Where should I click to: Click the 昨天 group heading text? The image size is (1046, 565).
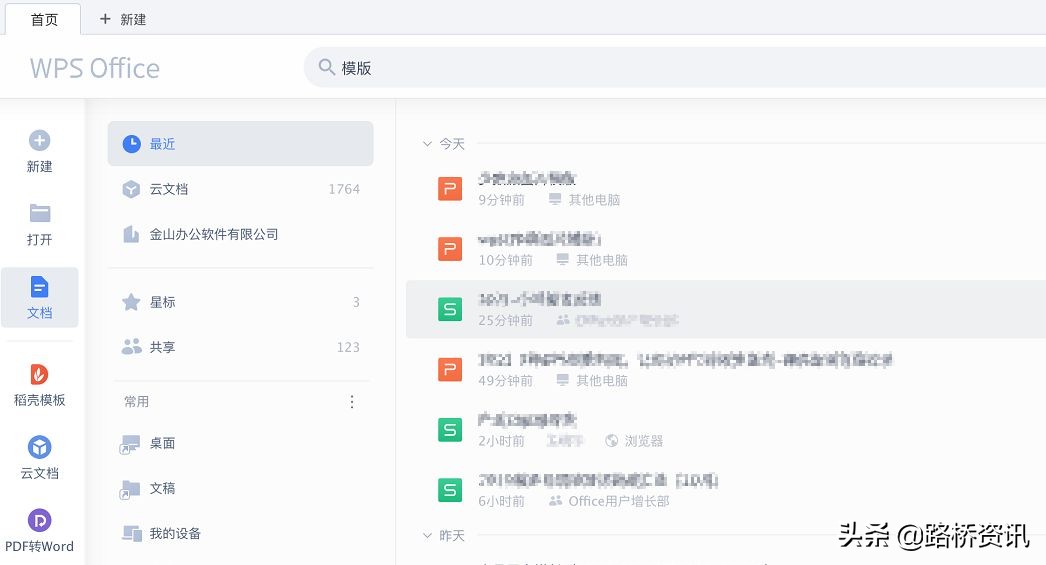coord(452,535)
